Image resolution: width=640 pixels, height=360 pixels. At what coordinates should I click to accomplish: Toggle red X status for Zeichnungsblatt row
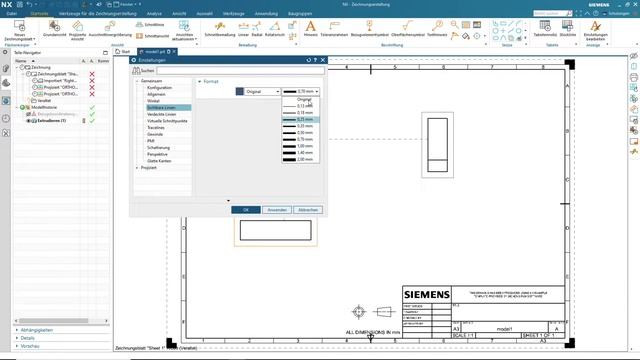(92, 74)
